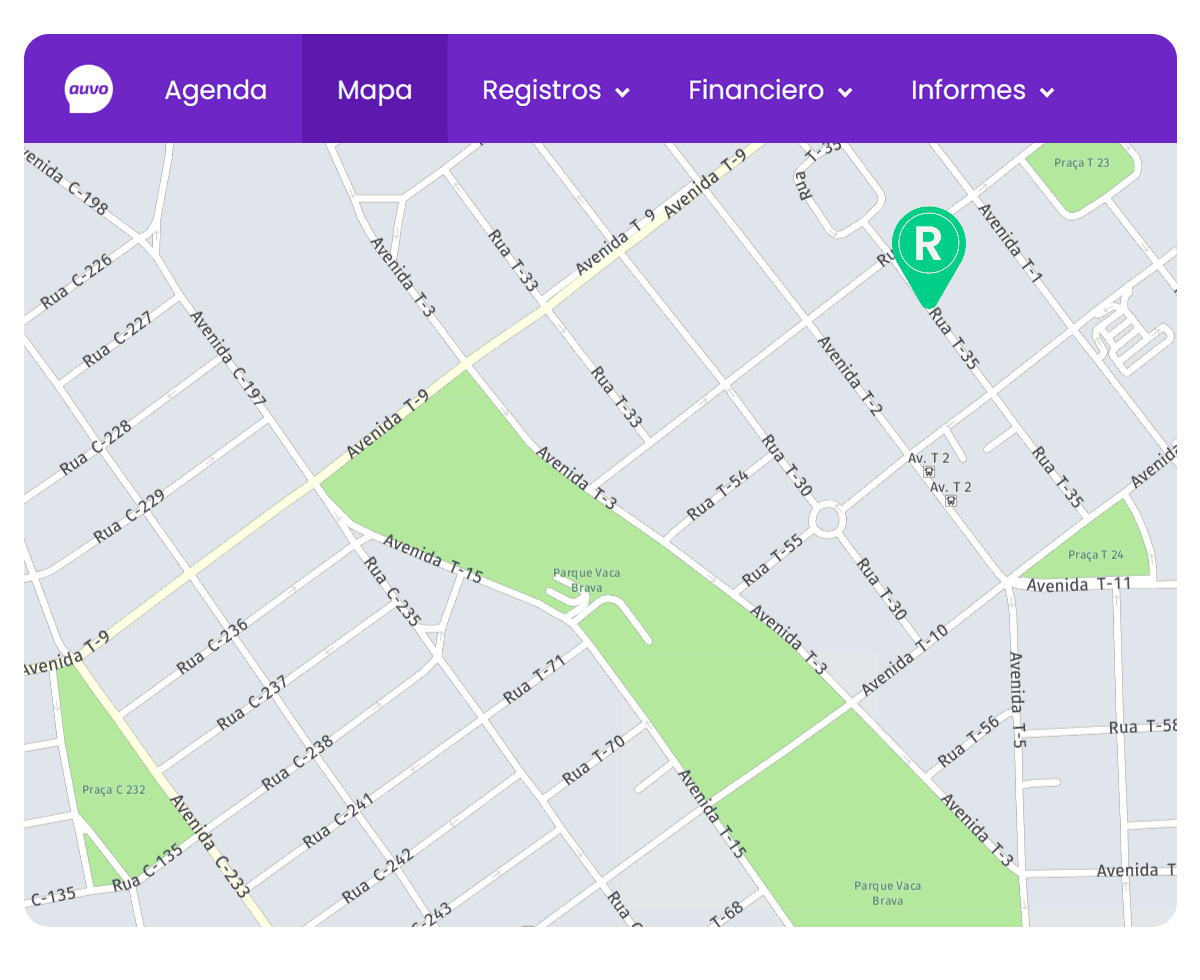Click the roundabout on Rua T-30
The height and width of the screenshot is (980, 1200).
[827, 520]
